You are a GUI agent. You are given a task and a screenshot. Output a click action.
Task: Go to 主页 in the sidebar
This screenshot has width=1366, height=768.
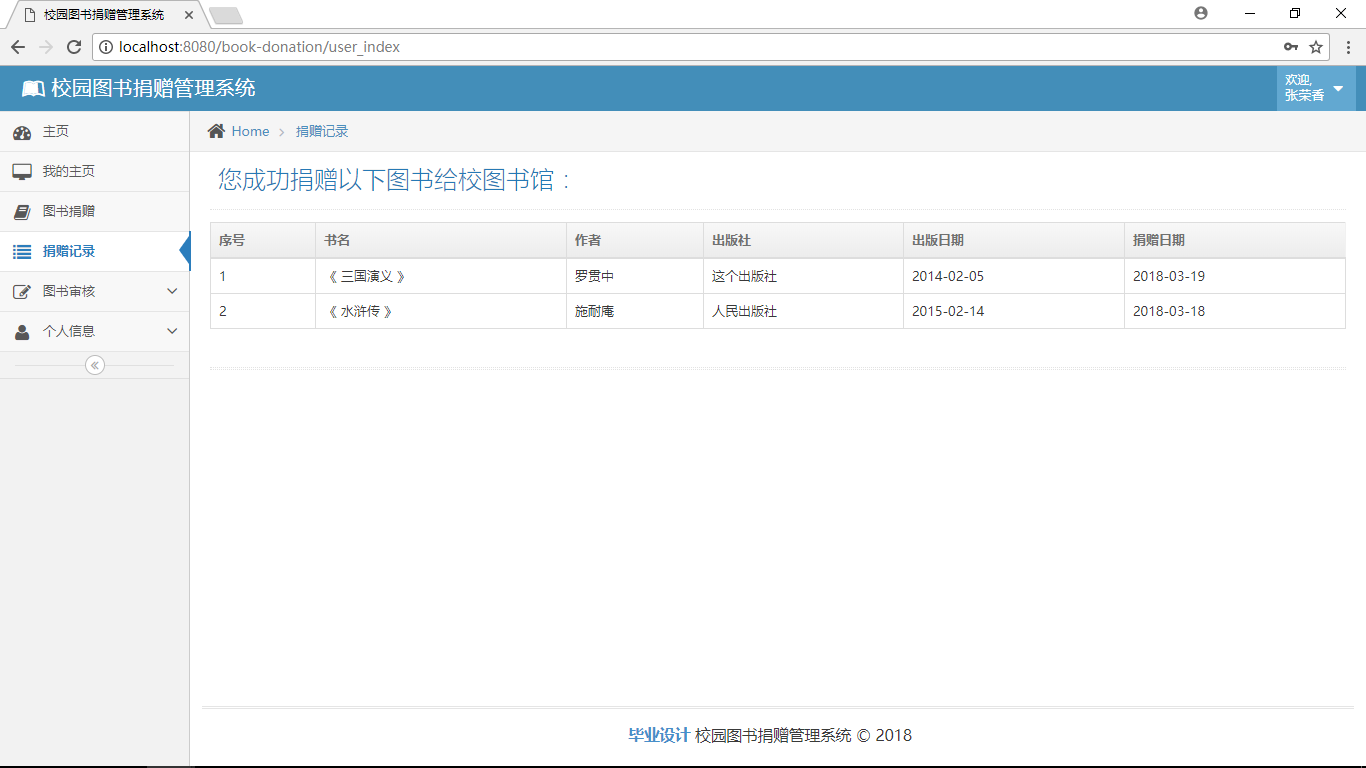click(x=56, y=132)
